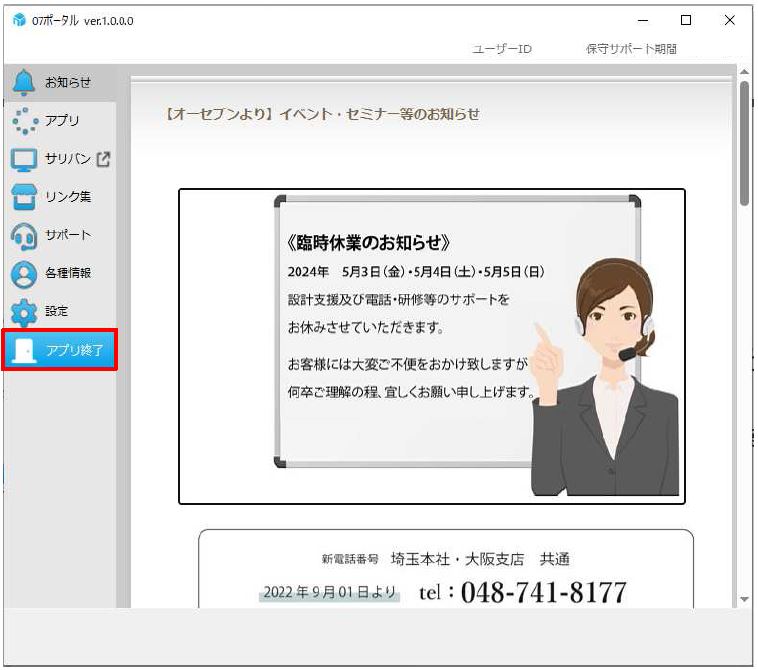Select the アプリ sidebar label
This screenshot has height=670, width=758.
62,120
